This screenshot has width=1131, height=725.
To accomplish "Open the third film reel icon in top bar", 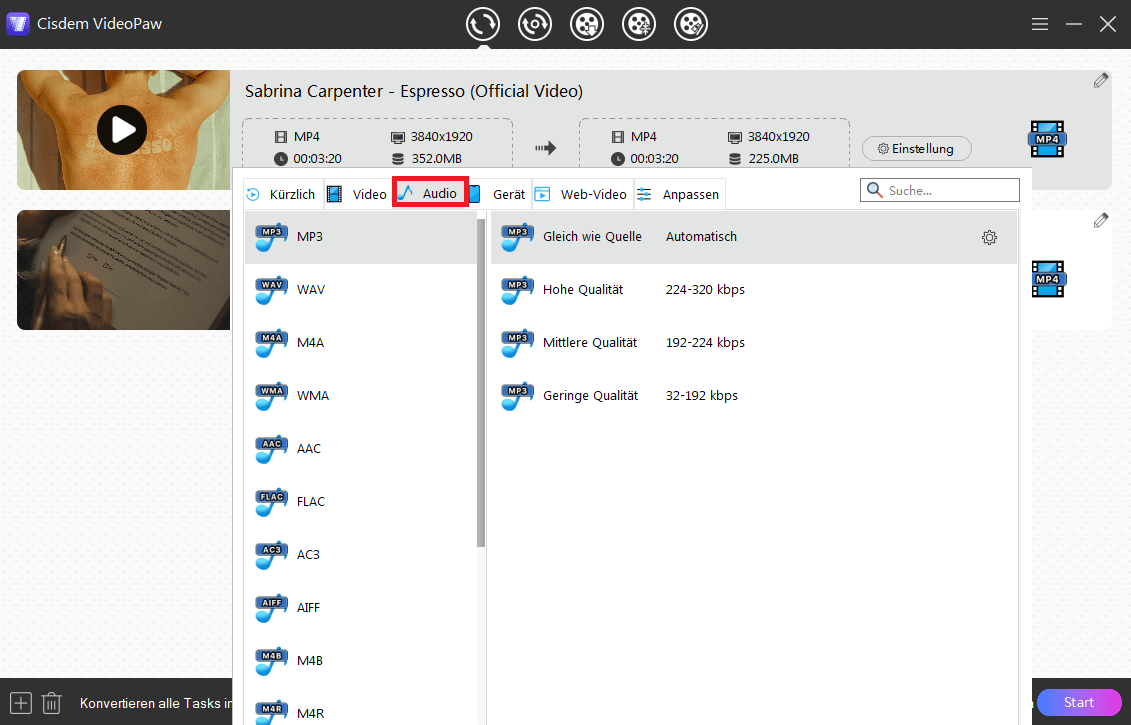I will coord(587,24).
